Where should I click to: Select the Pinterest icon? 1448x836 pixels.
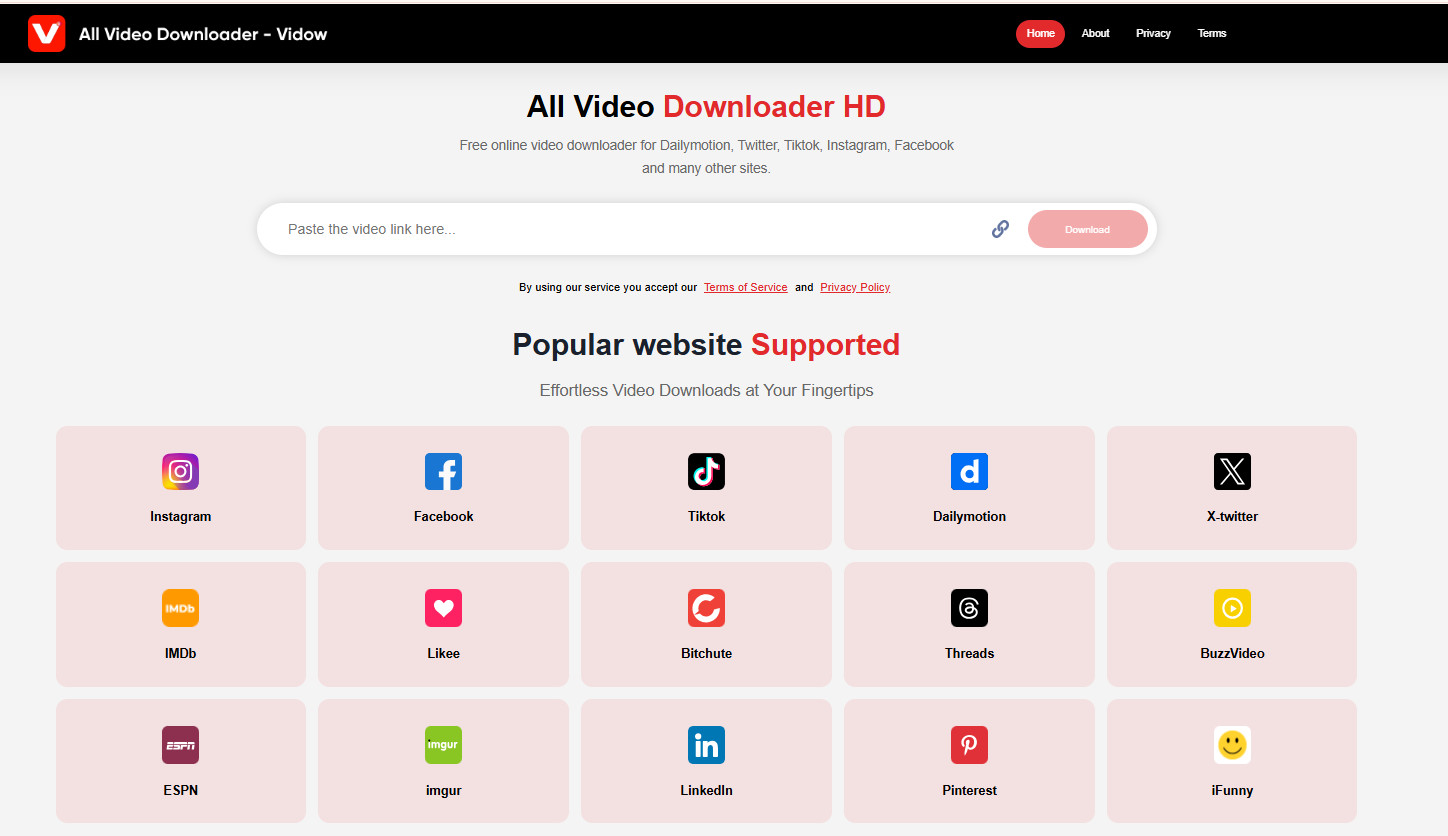[969, 745]
